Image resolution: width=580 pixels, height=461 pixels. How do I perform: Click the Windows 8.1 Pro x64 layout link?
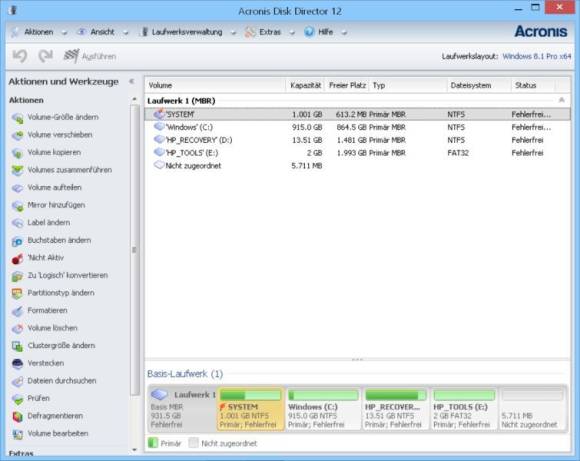point(537,57)
